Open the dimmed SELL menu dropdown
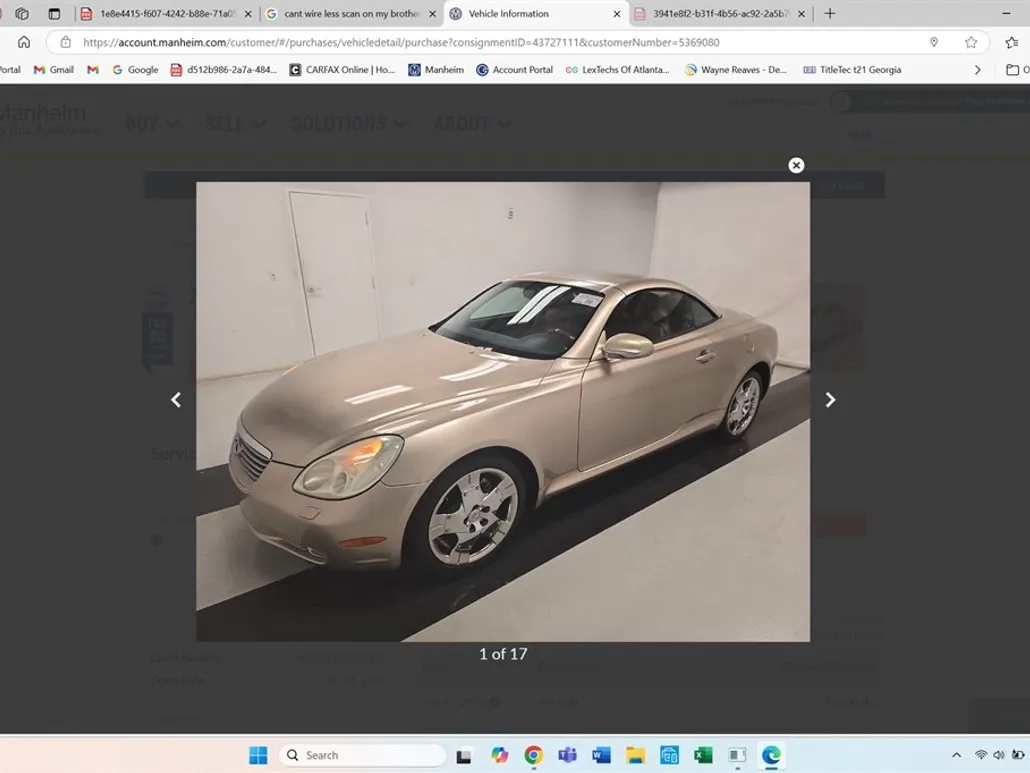The image size is (1030, 773). point(235,123)
